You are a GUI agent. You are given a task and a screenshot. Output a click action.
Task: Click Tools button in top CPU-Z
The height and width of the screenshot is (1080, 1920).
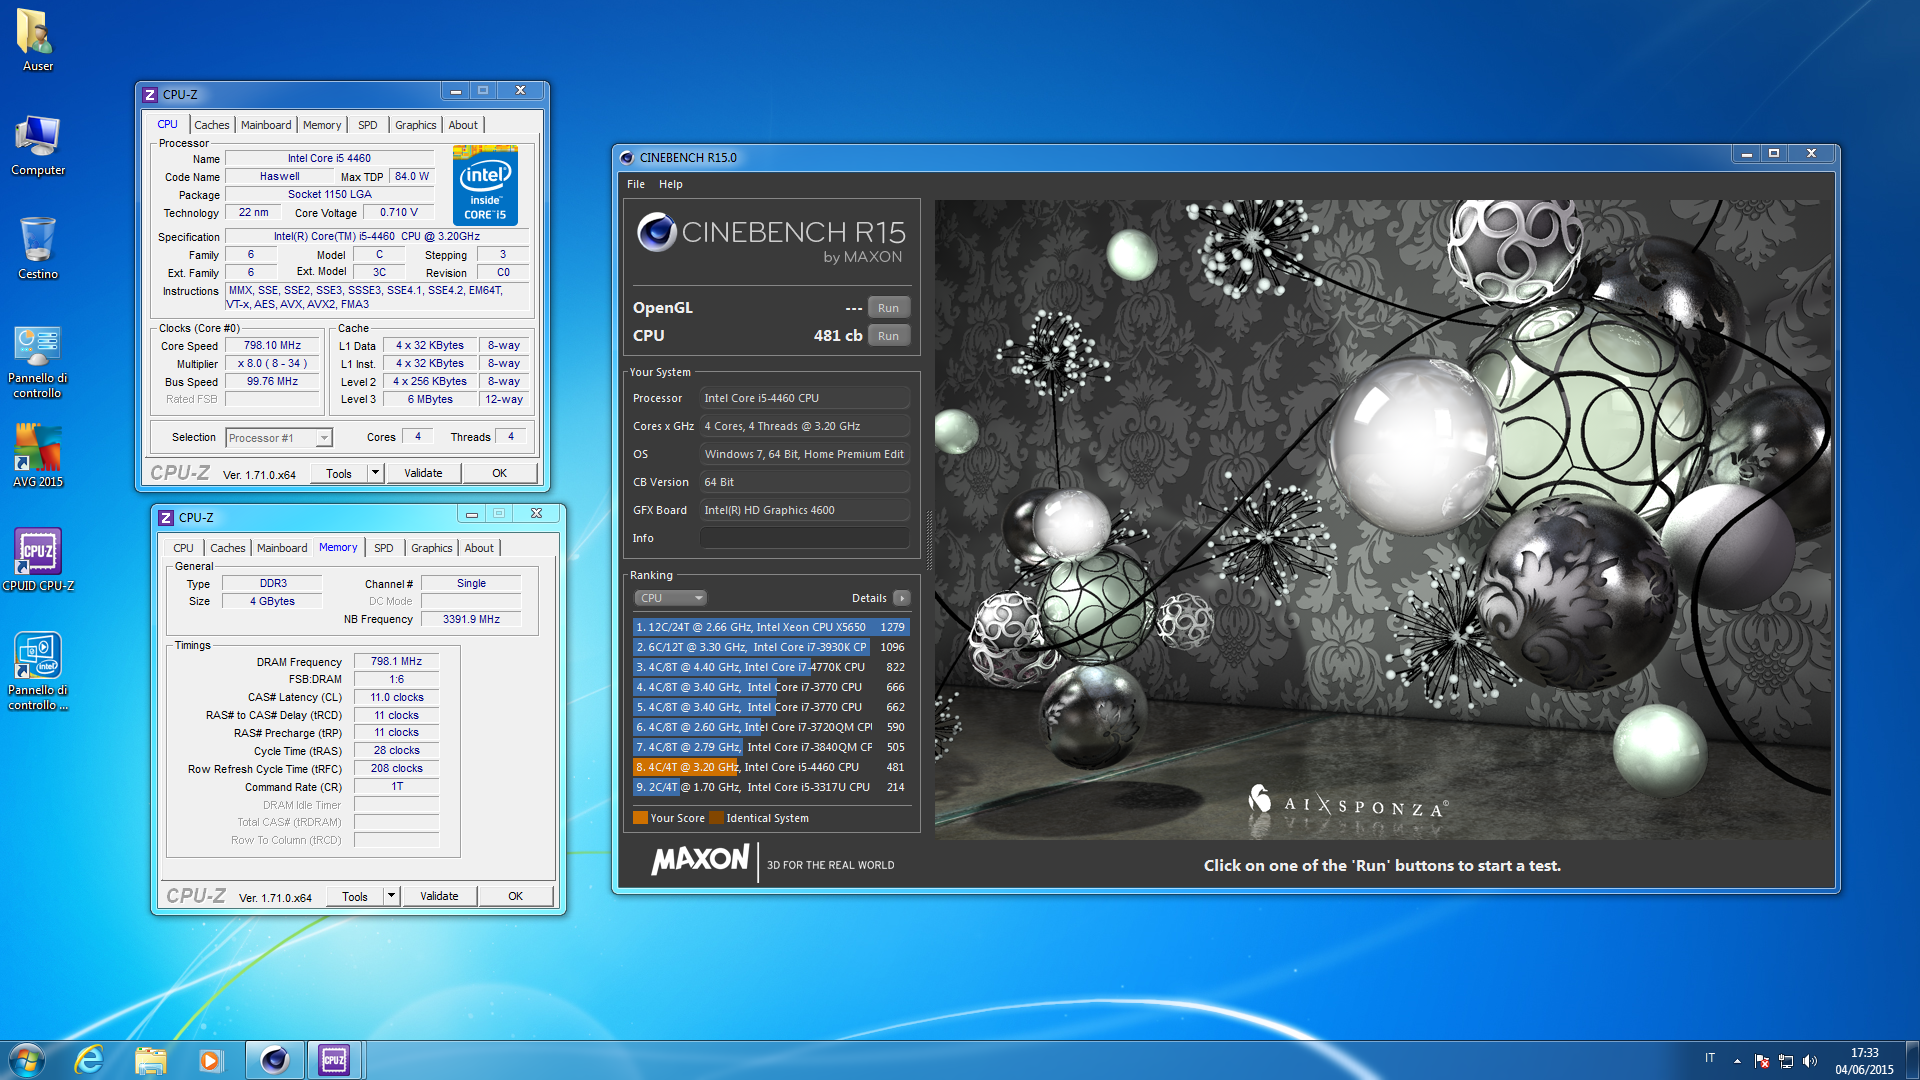coord(339,474)
